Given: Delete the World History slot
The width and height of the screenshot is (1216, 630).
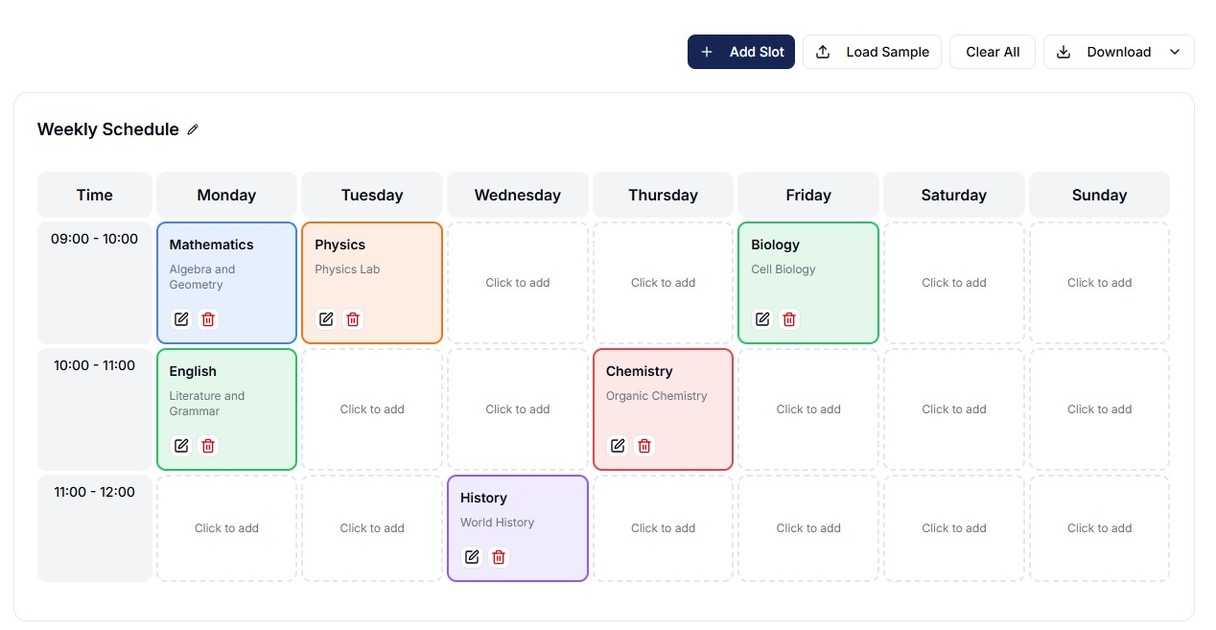Looking at the screenshot, I should (x=499, y=557).
